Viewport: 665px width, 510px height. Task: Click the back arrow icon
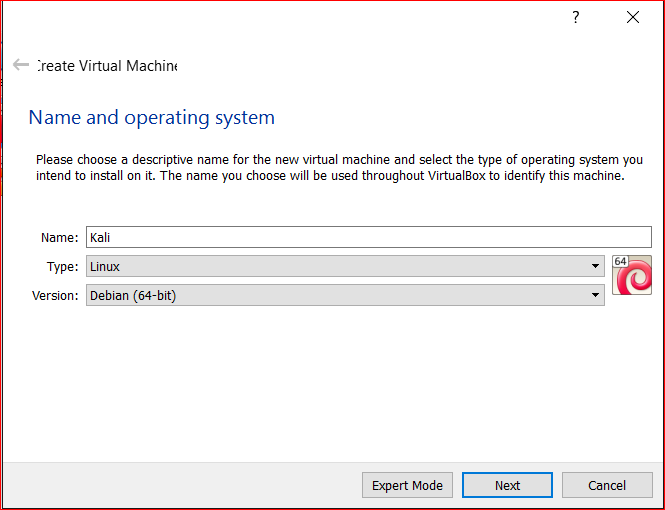coord(21,65)
